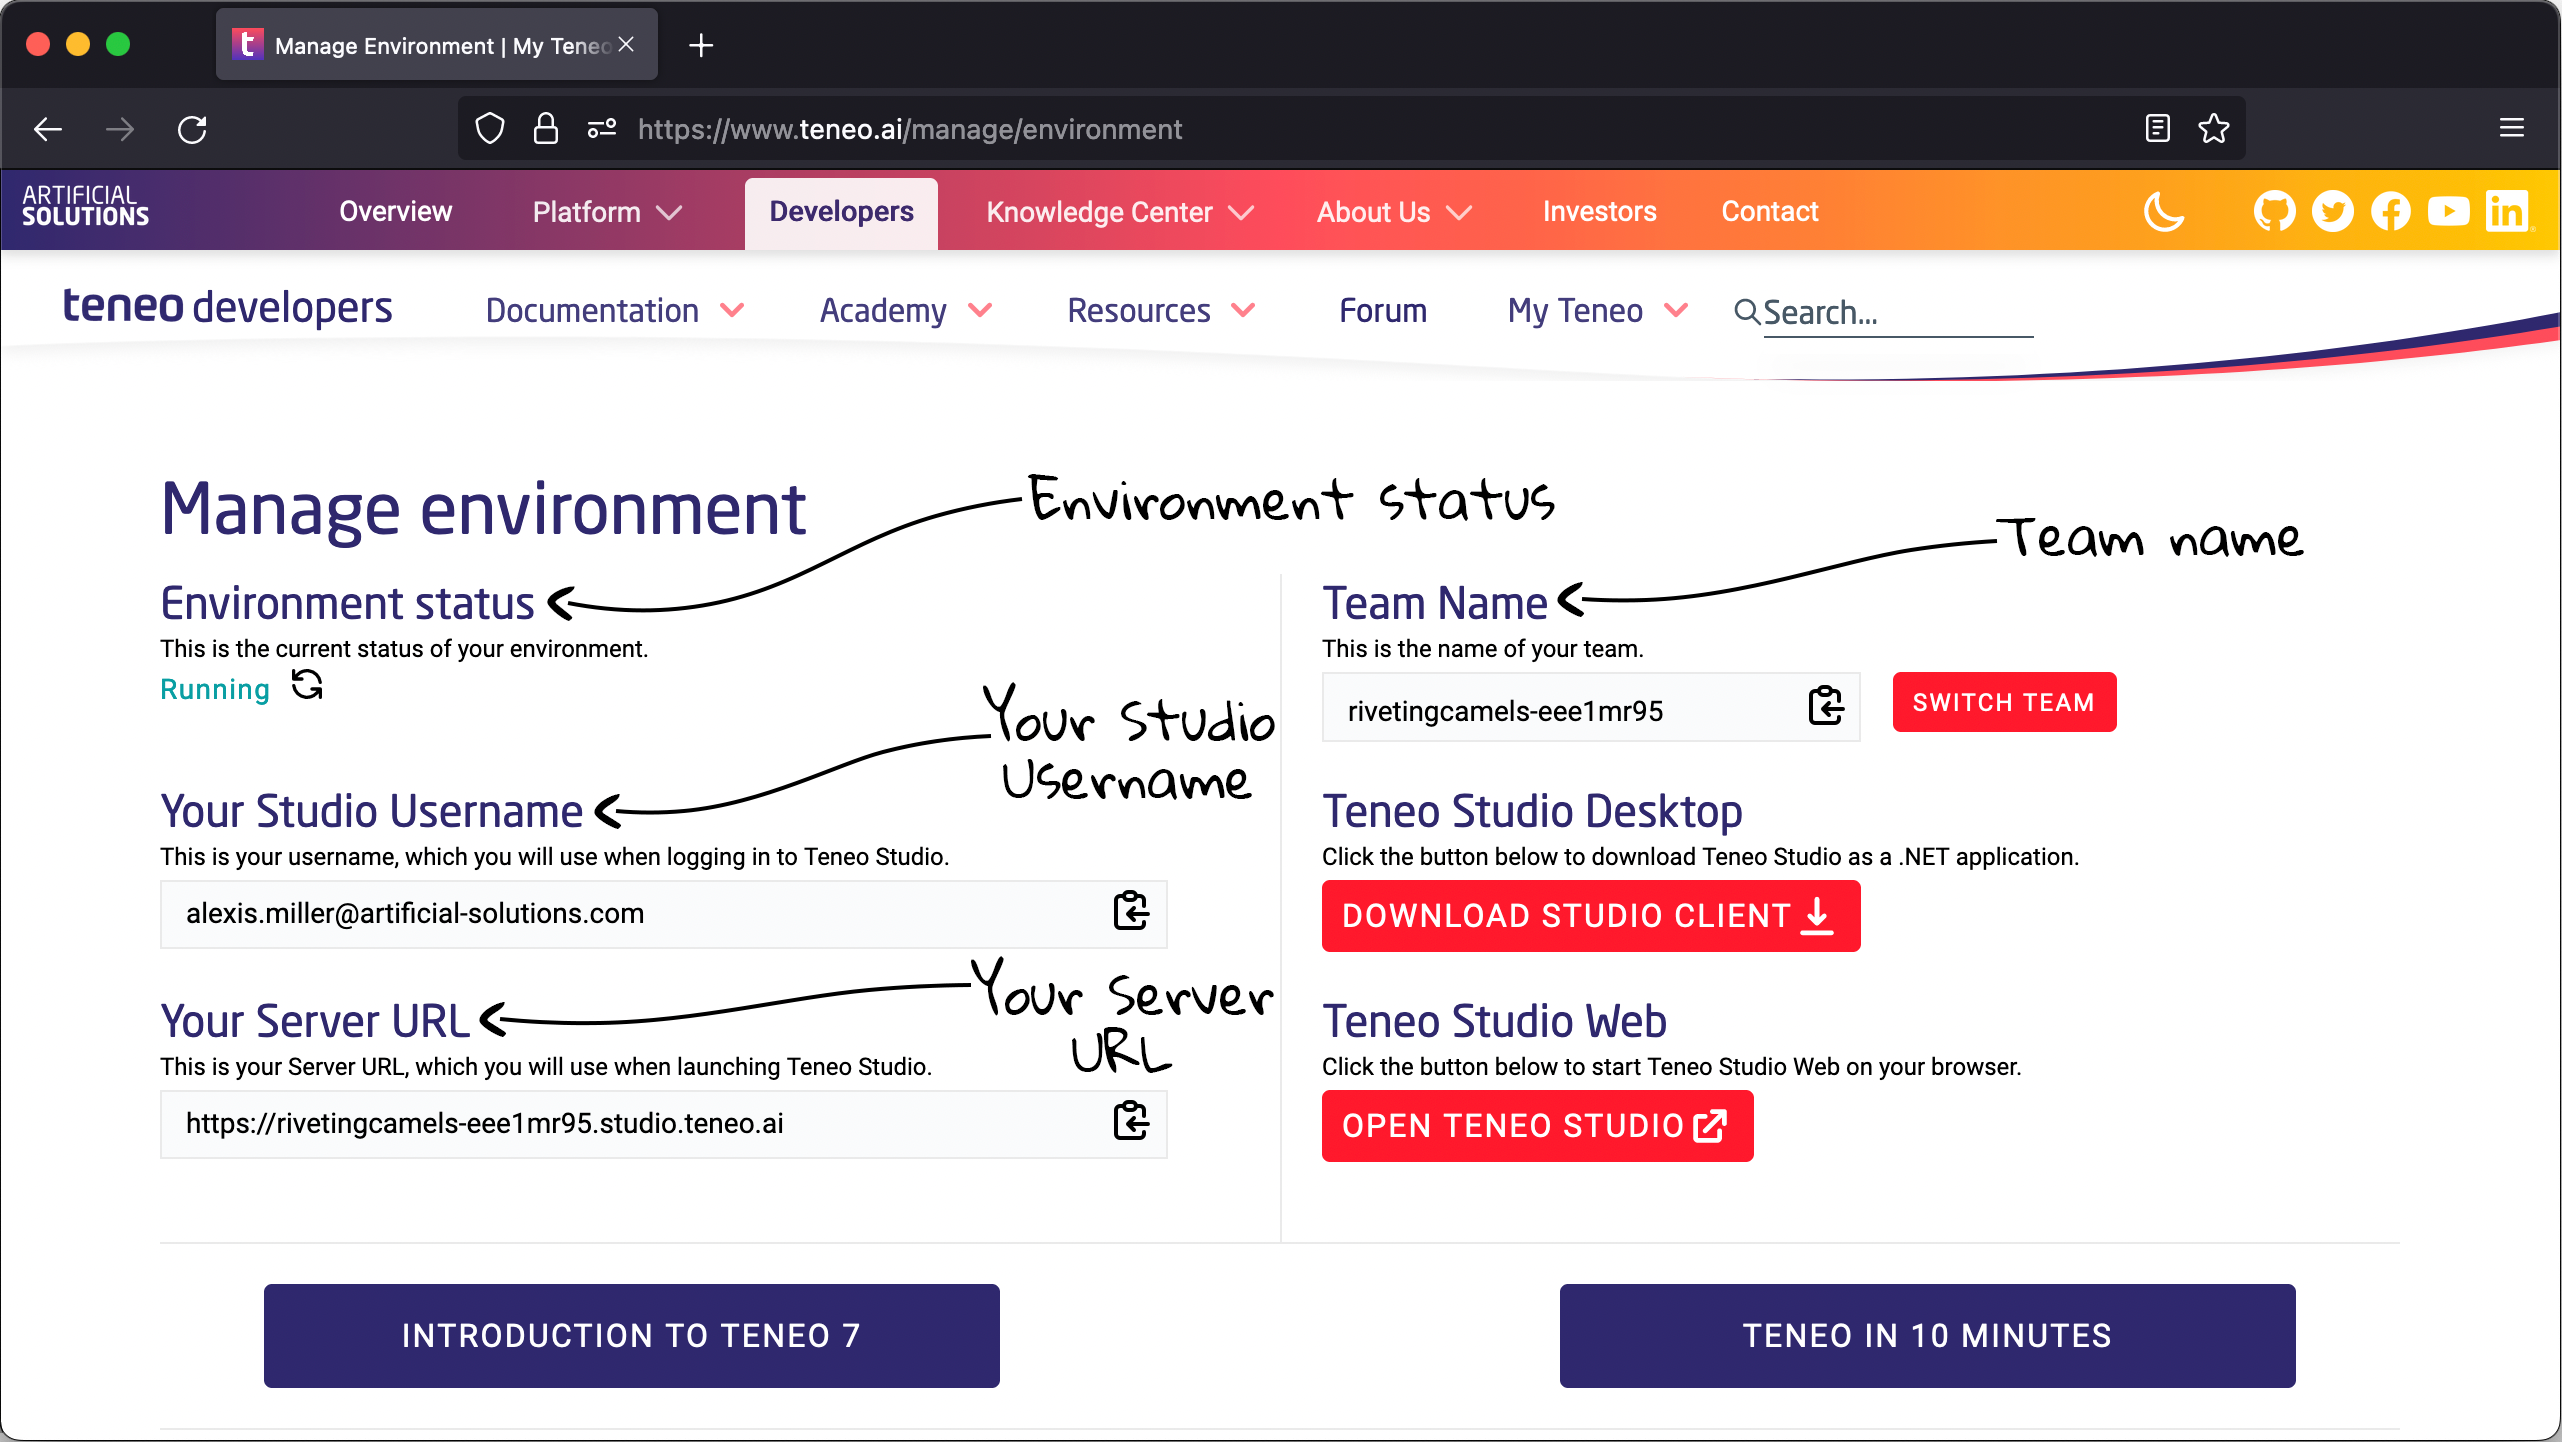Viewport: 2562px width, 1442px height.
Task: Go to the Forum menu item
Action: coord(1382,311)
